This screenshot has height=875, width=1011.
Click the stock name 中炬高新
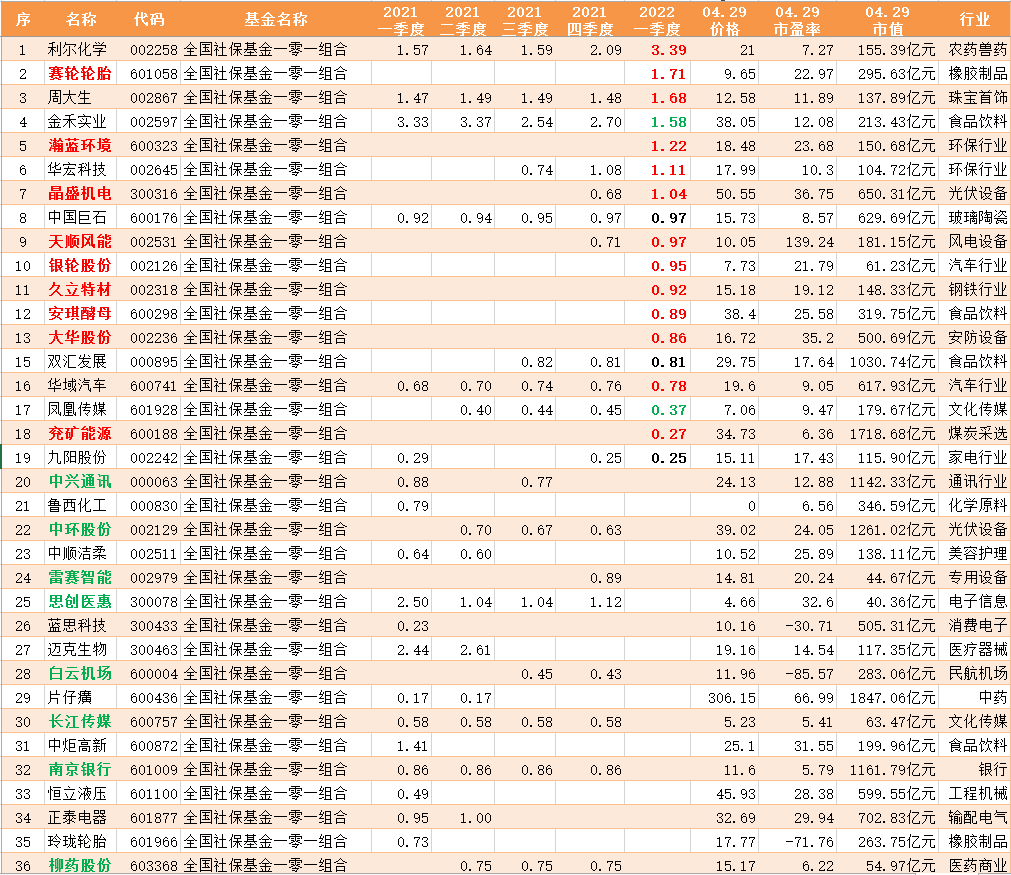pos(77,745)
